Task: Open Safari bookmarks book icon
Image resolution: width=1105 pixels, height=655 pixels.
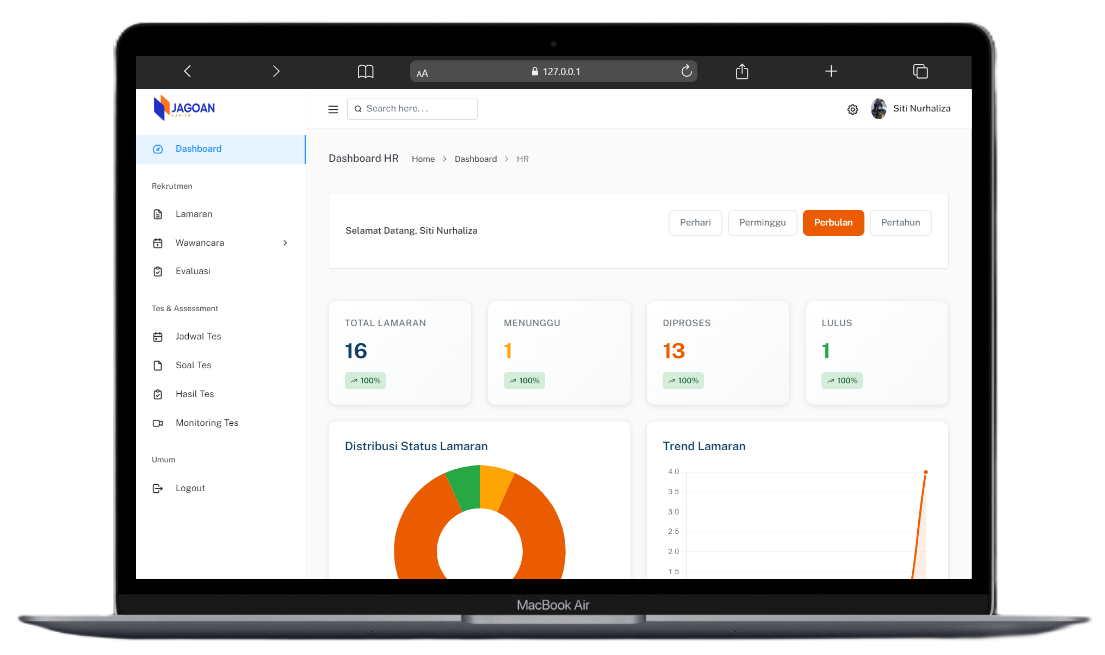Action: (366, 71)
